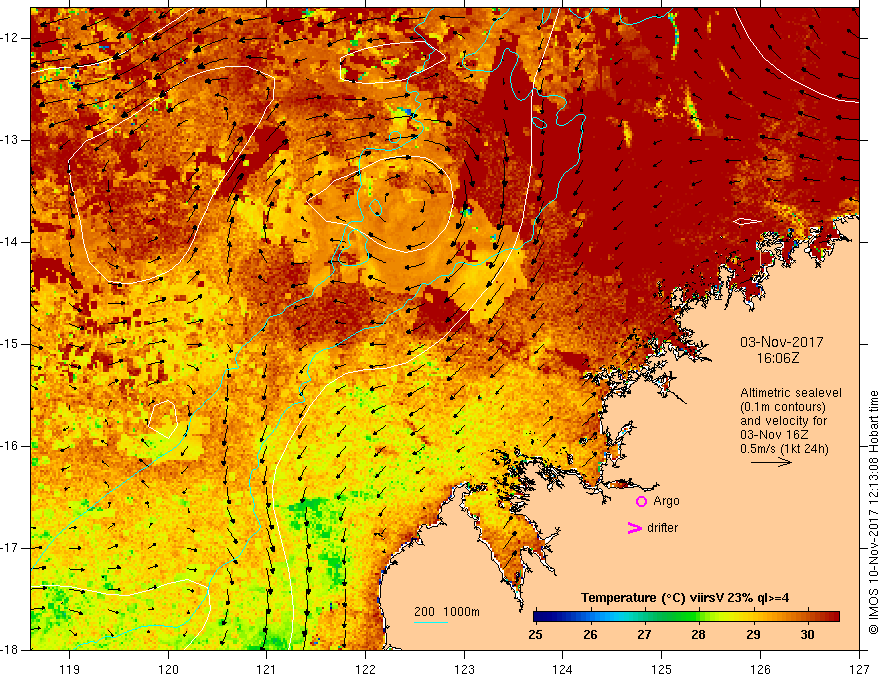
Task: Click longitude axis label 125
Action: pos(662,669)
